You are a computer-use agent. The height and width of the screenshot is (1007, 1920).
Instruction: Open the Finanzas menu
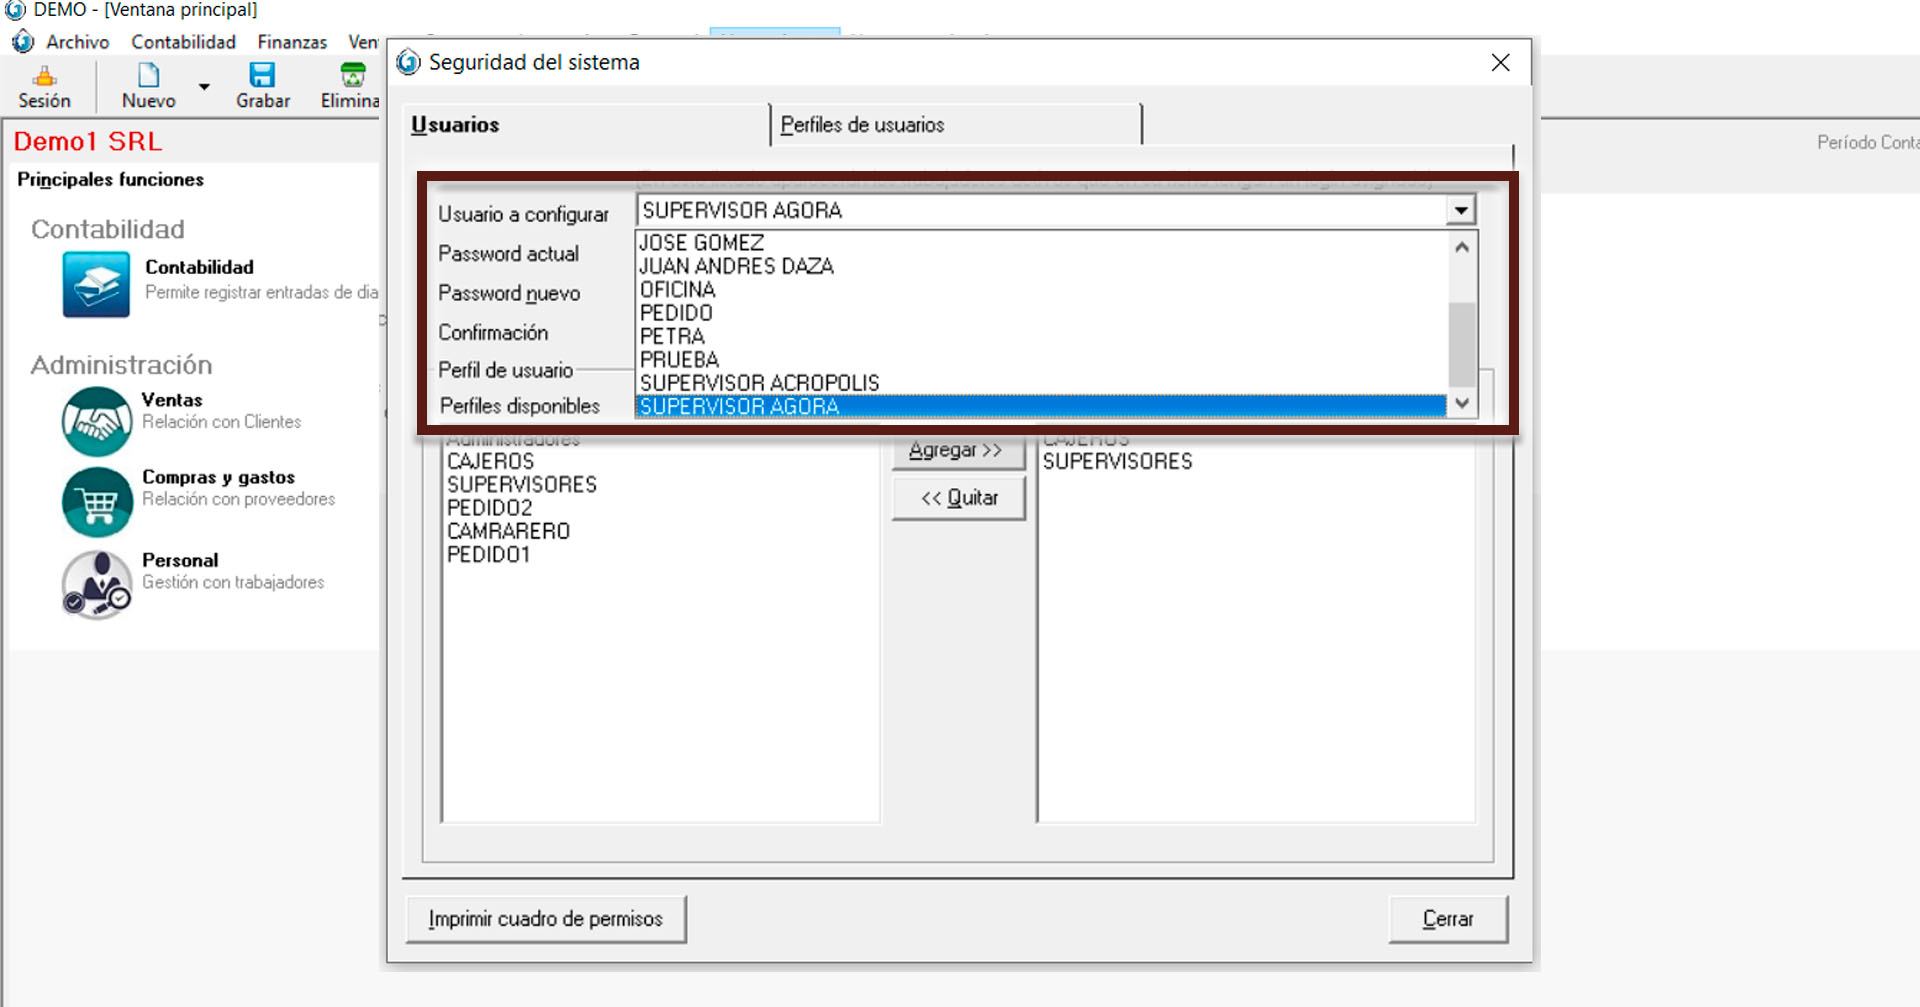point(292,42)
